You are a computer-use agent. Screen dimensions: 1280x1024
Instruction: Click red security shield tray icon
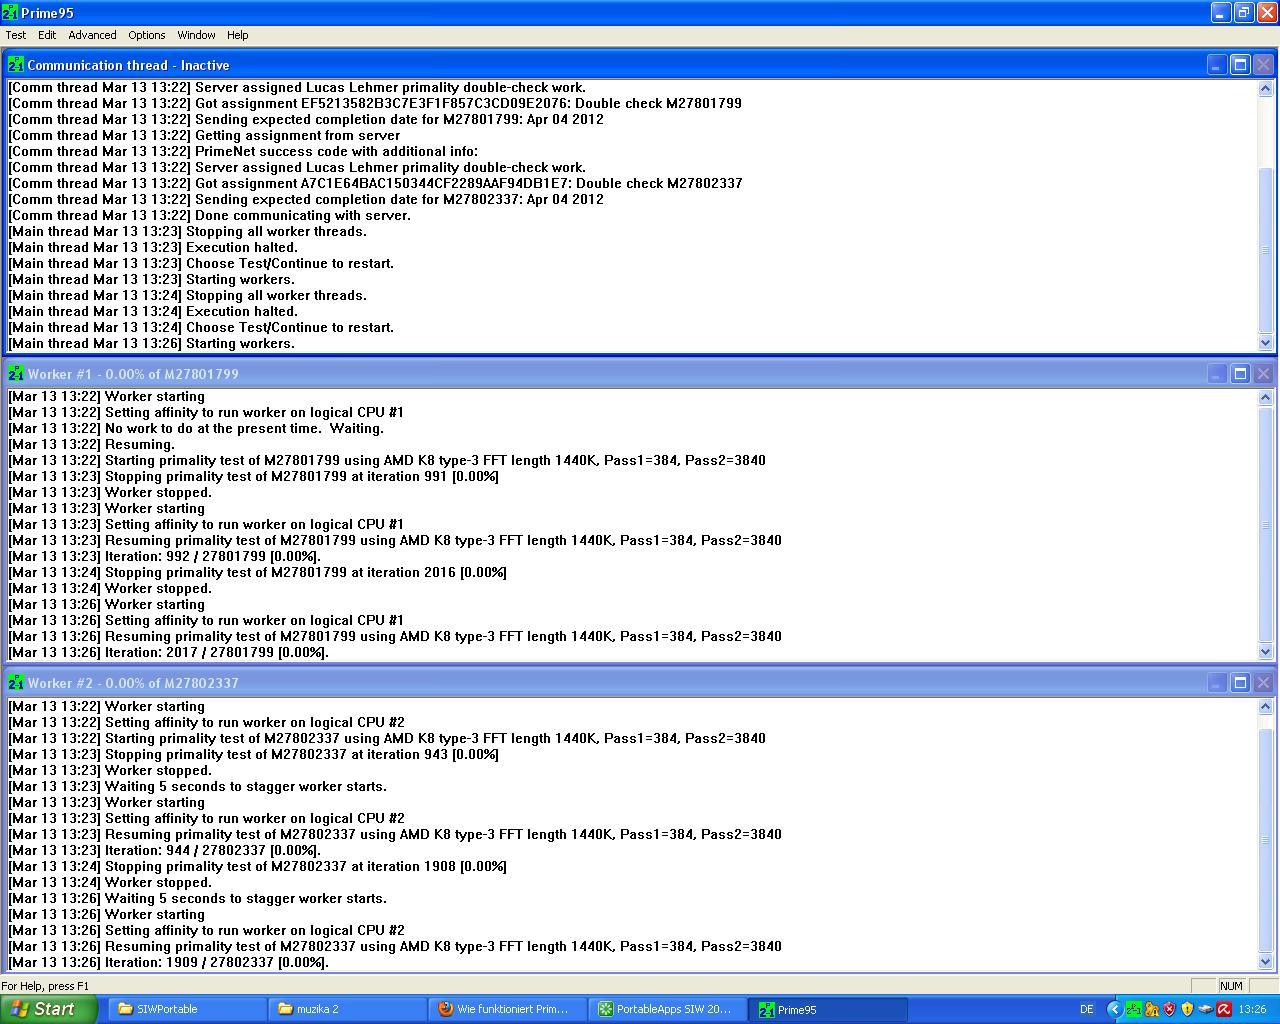click(x=1169, y=1010)
